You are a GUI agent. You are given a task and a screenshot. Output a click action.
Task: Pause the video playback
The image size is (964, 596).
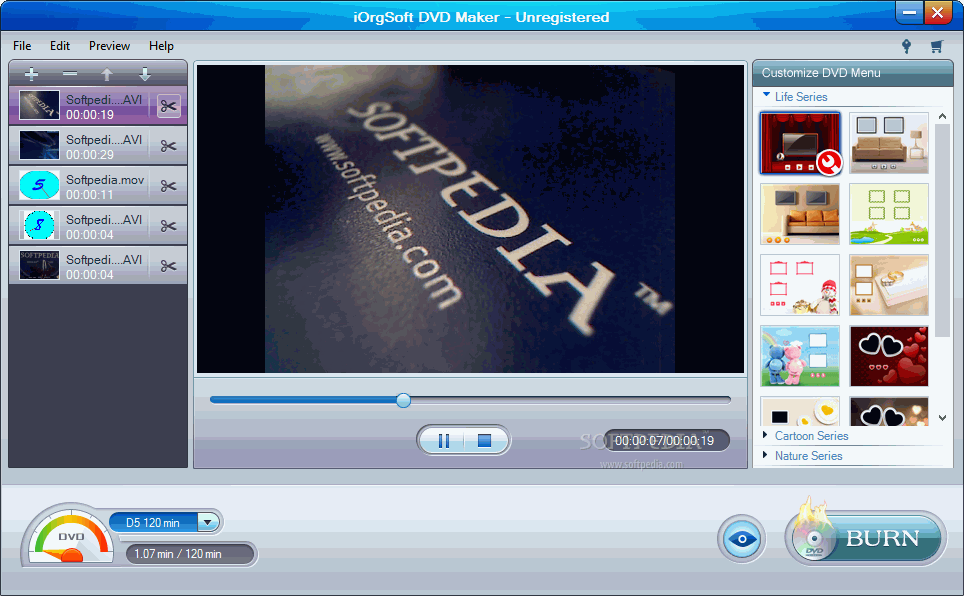pyautogui.click(x=443, y=440)
